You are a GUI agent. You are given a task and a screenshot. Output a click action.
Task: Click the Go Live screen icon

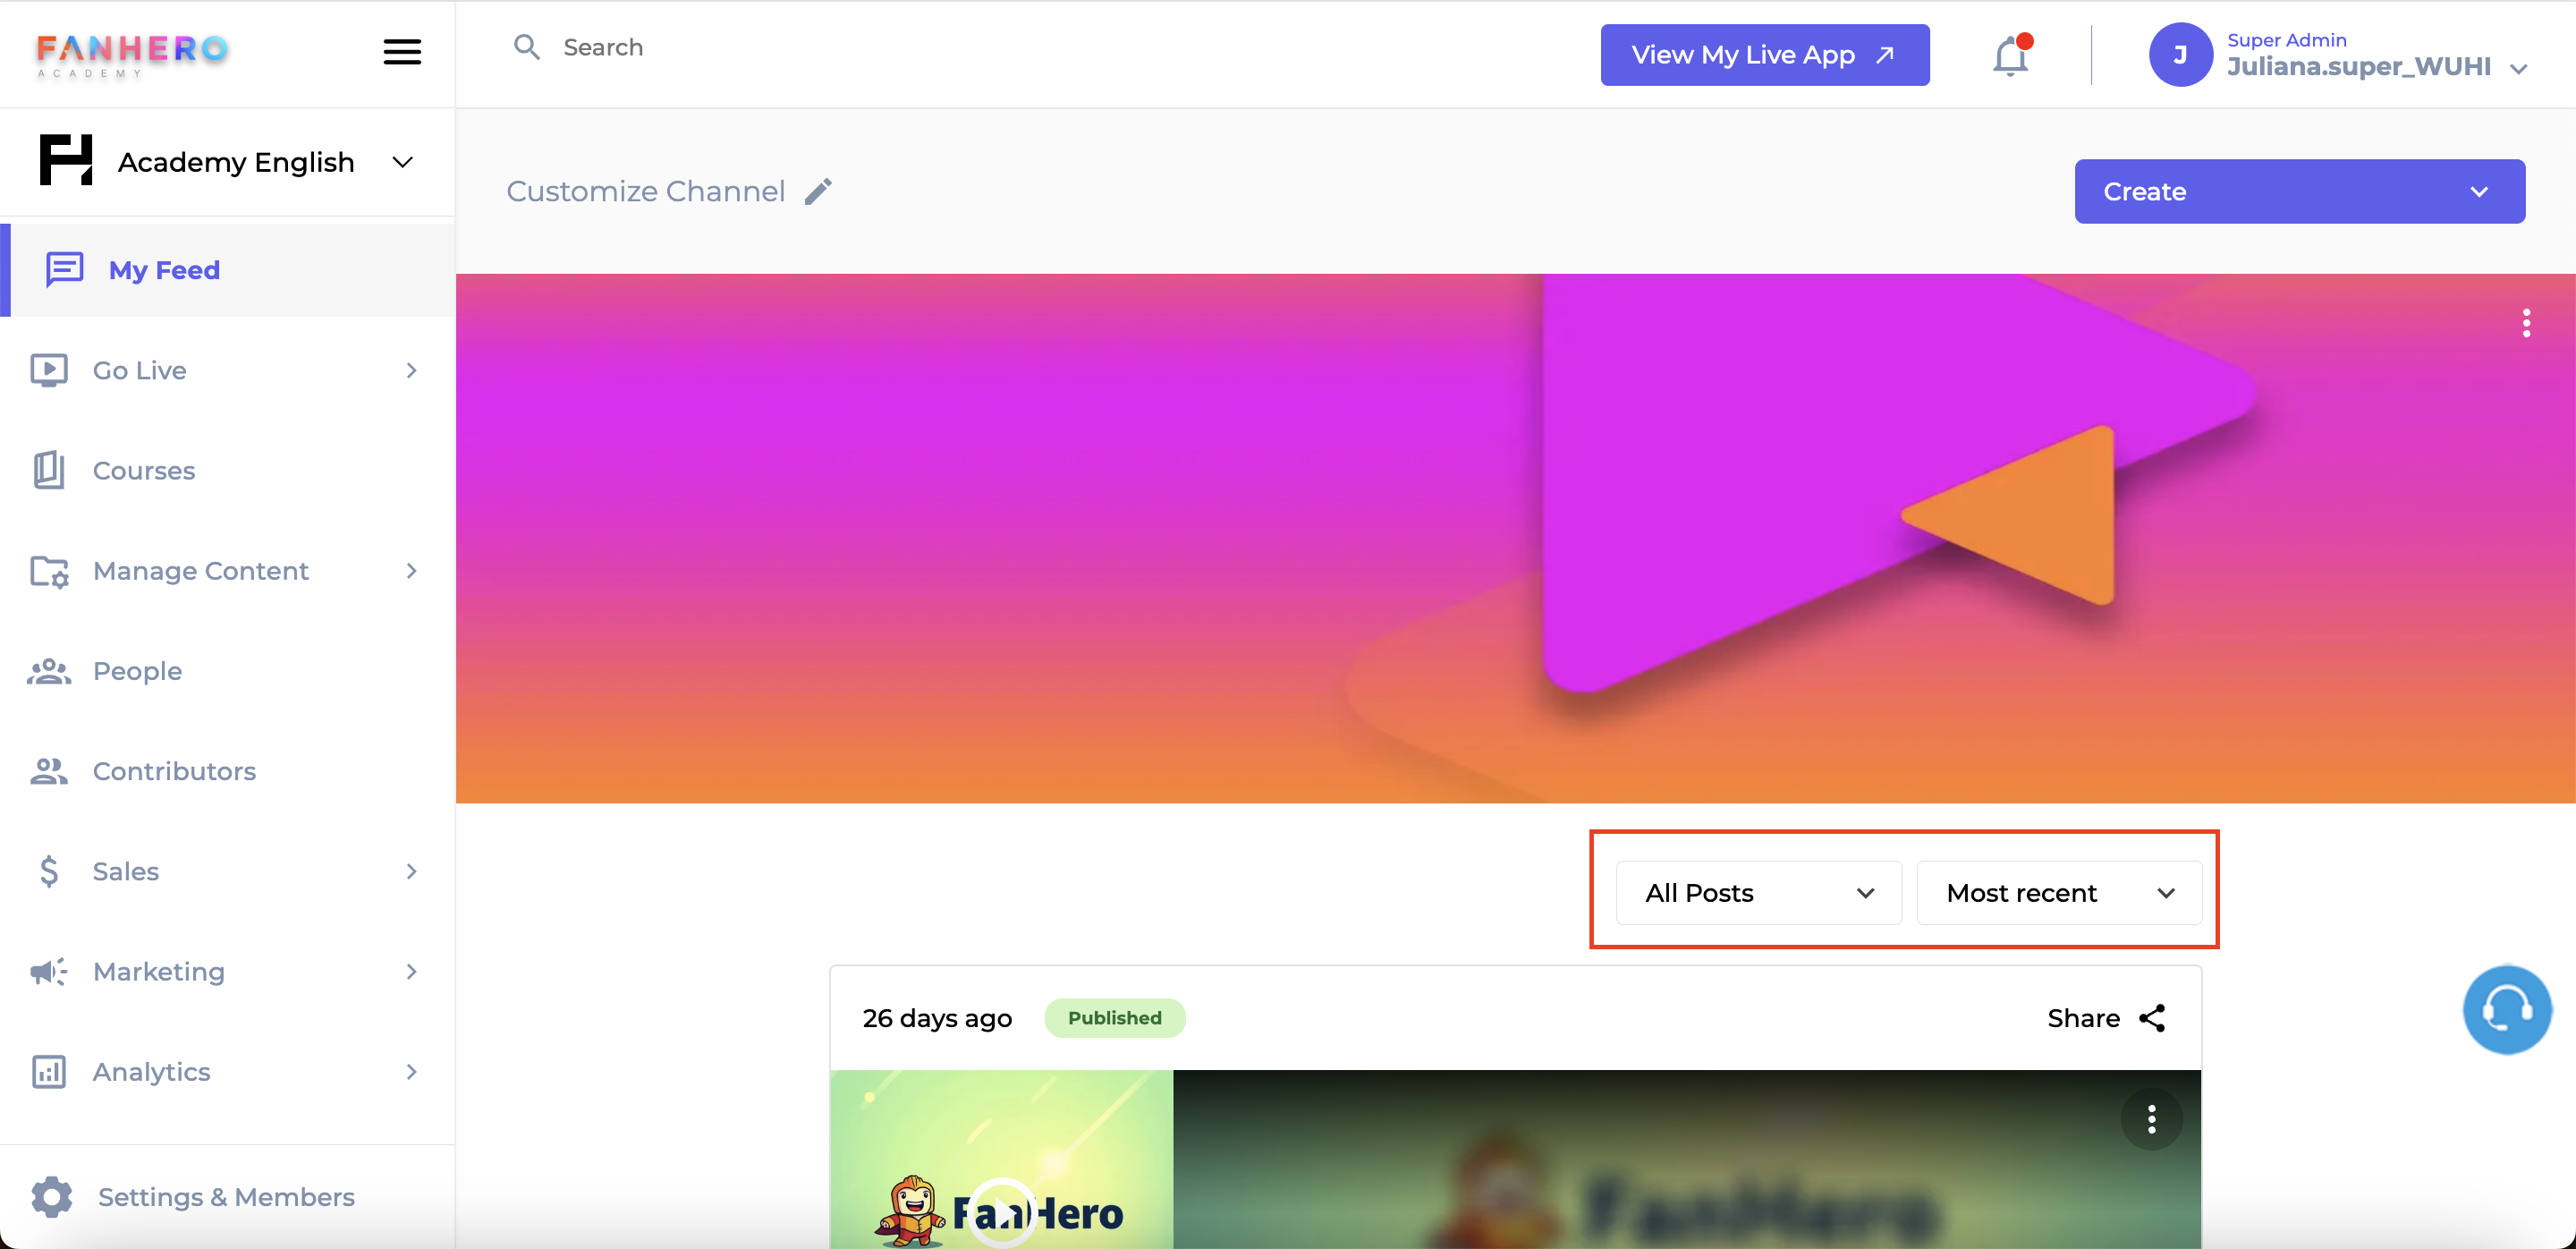(49, 370)
